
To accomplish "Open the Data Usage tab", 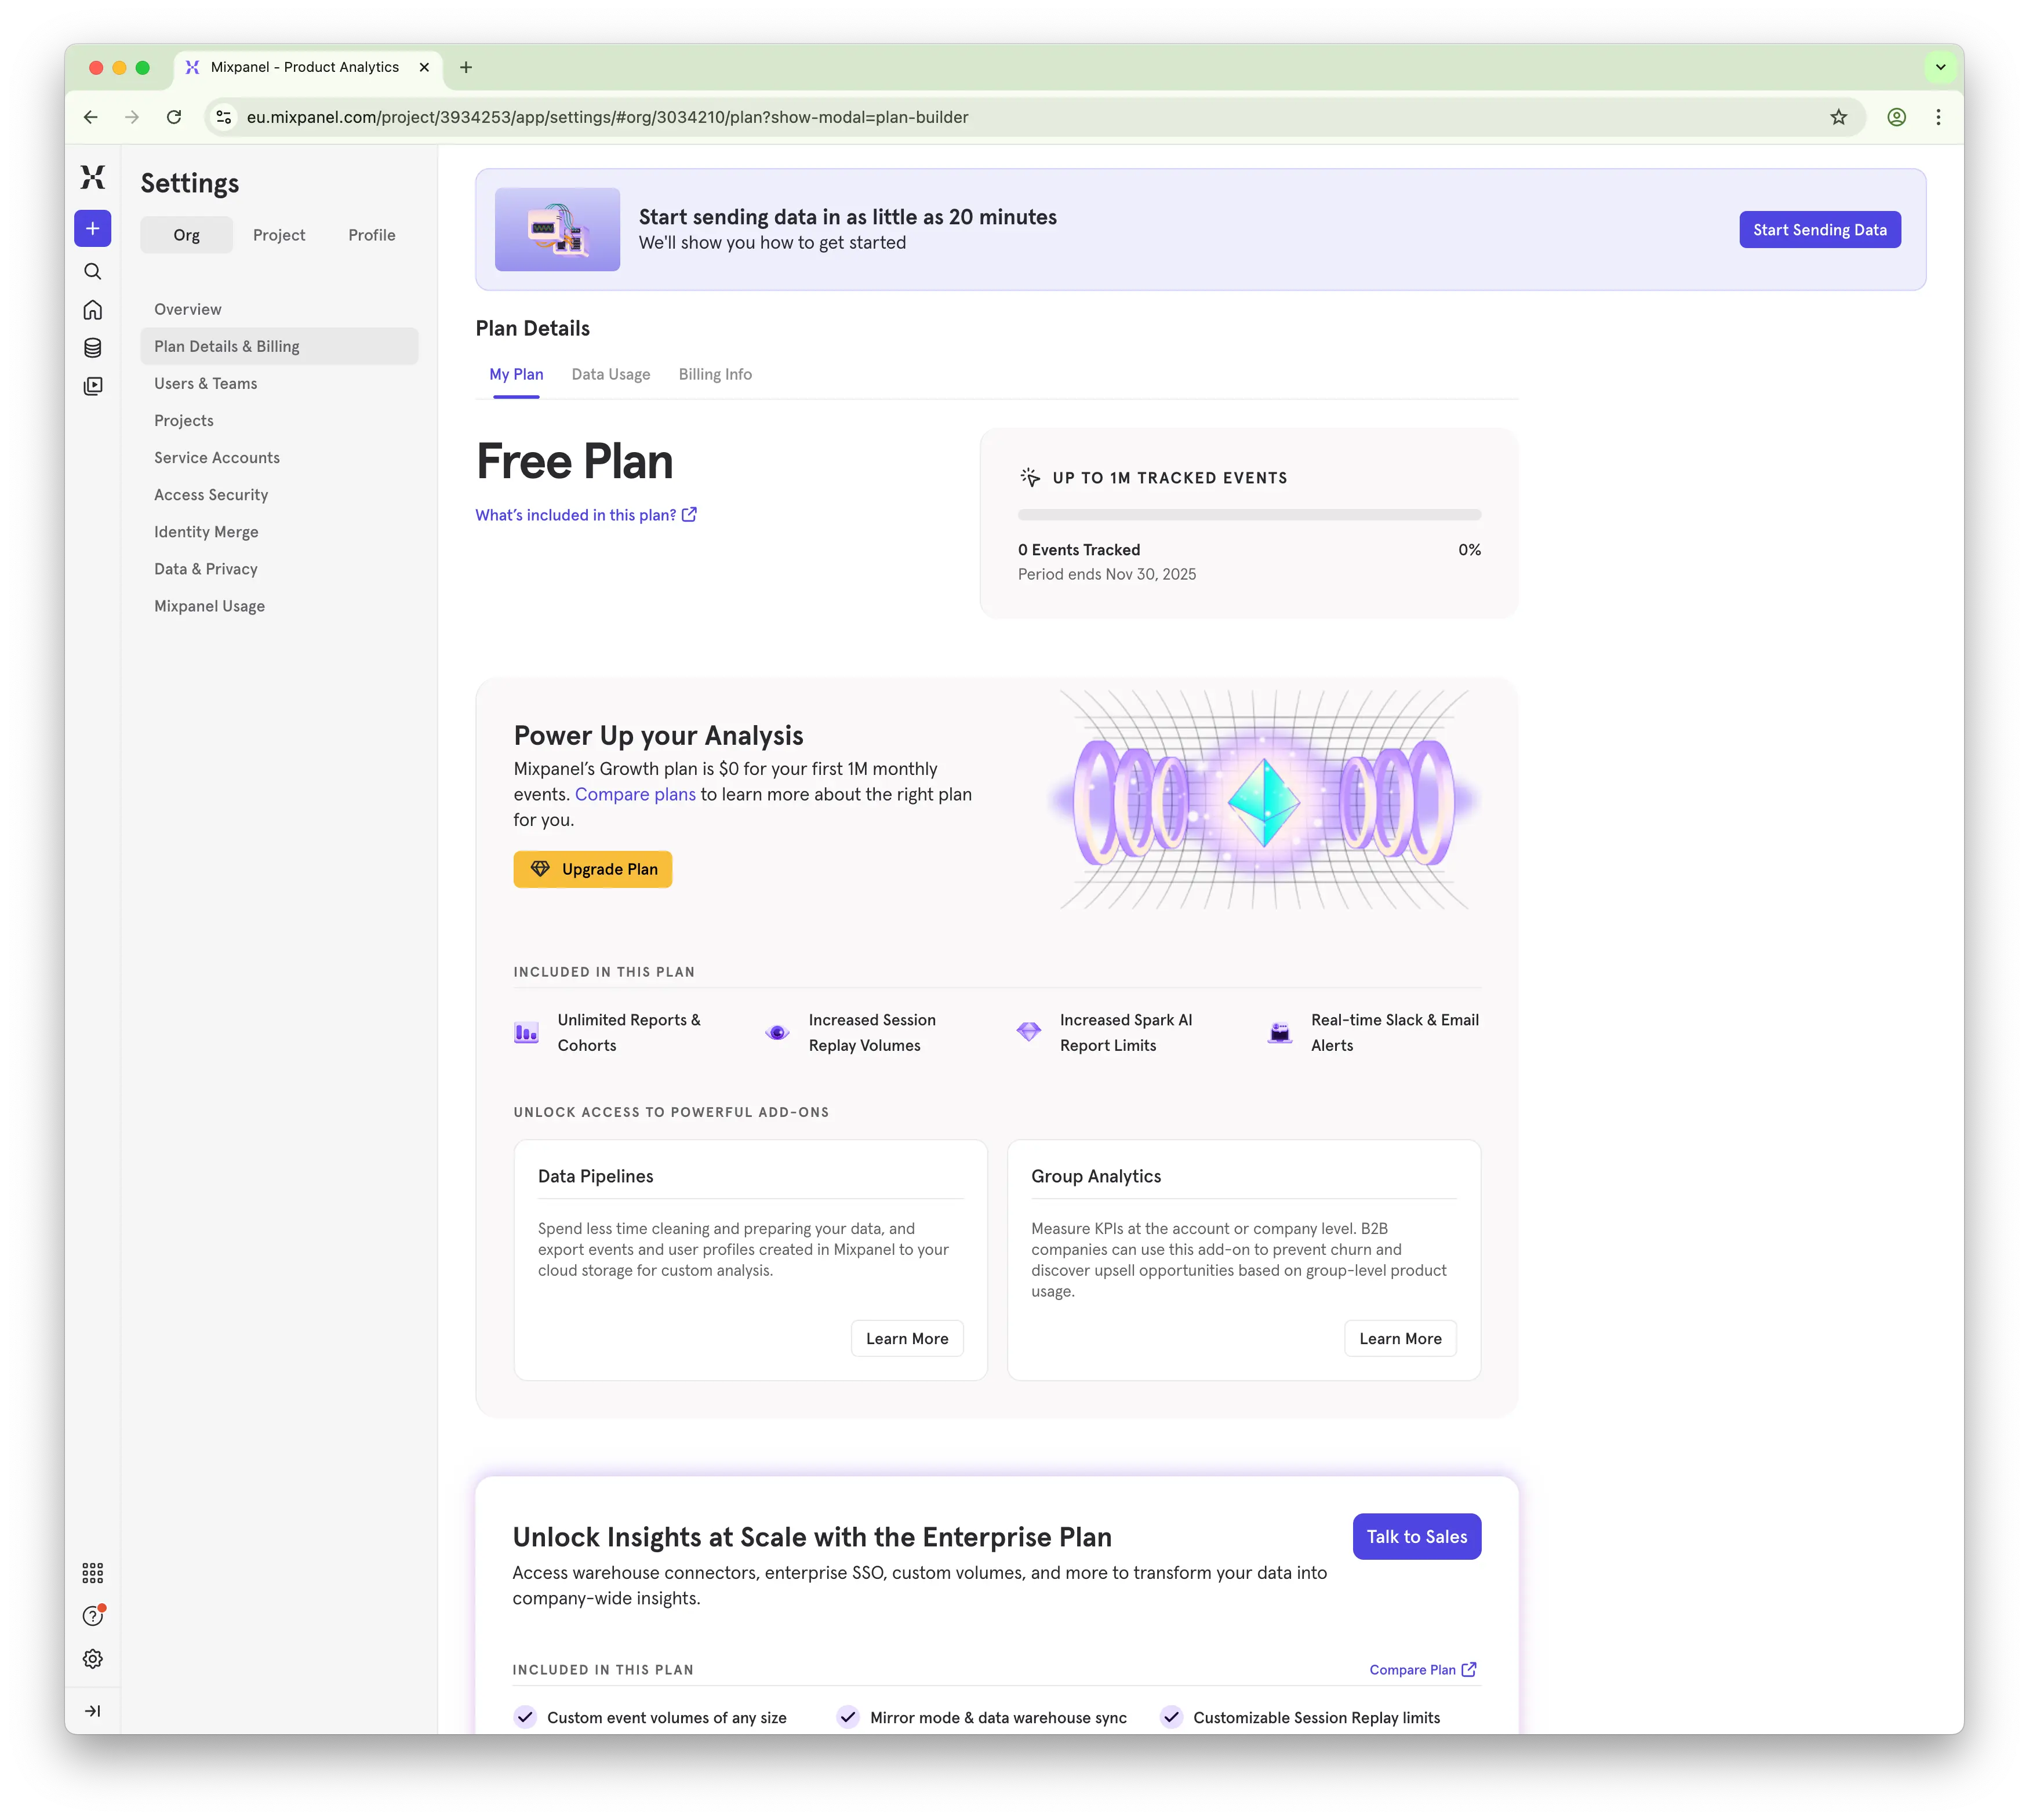I will [x=611, y=374].
